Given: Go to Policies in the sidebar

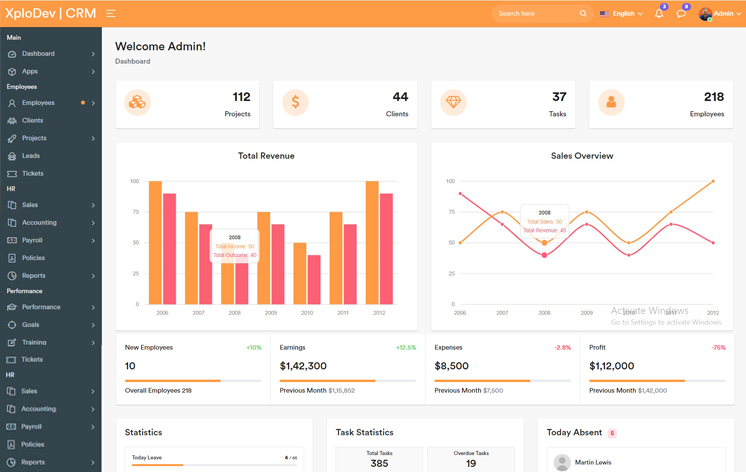Looking at the screenshot, I should pos(33,258).
